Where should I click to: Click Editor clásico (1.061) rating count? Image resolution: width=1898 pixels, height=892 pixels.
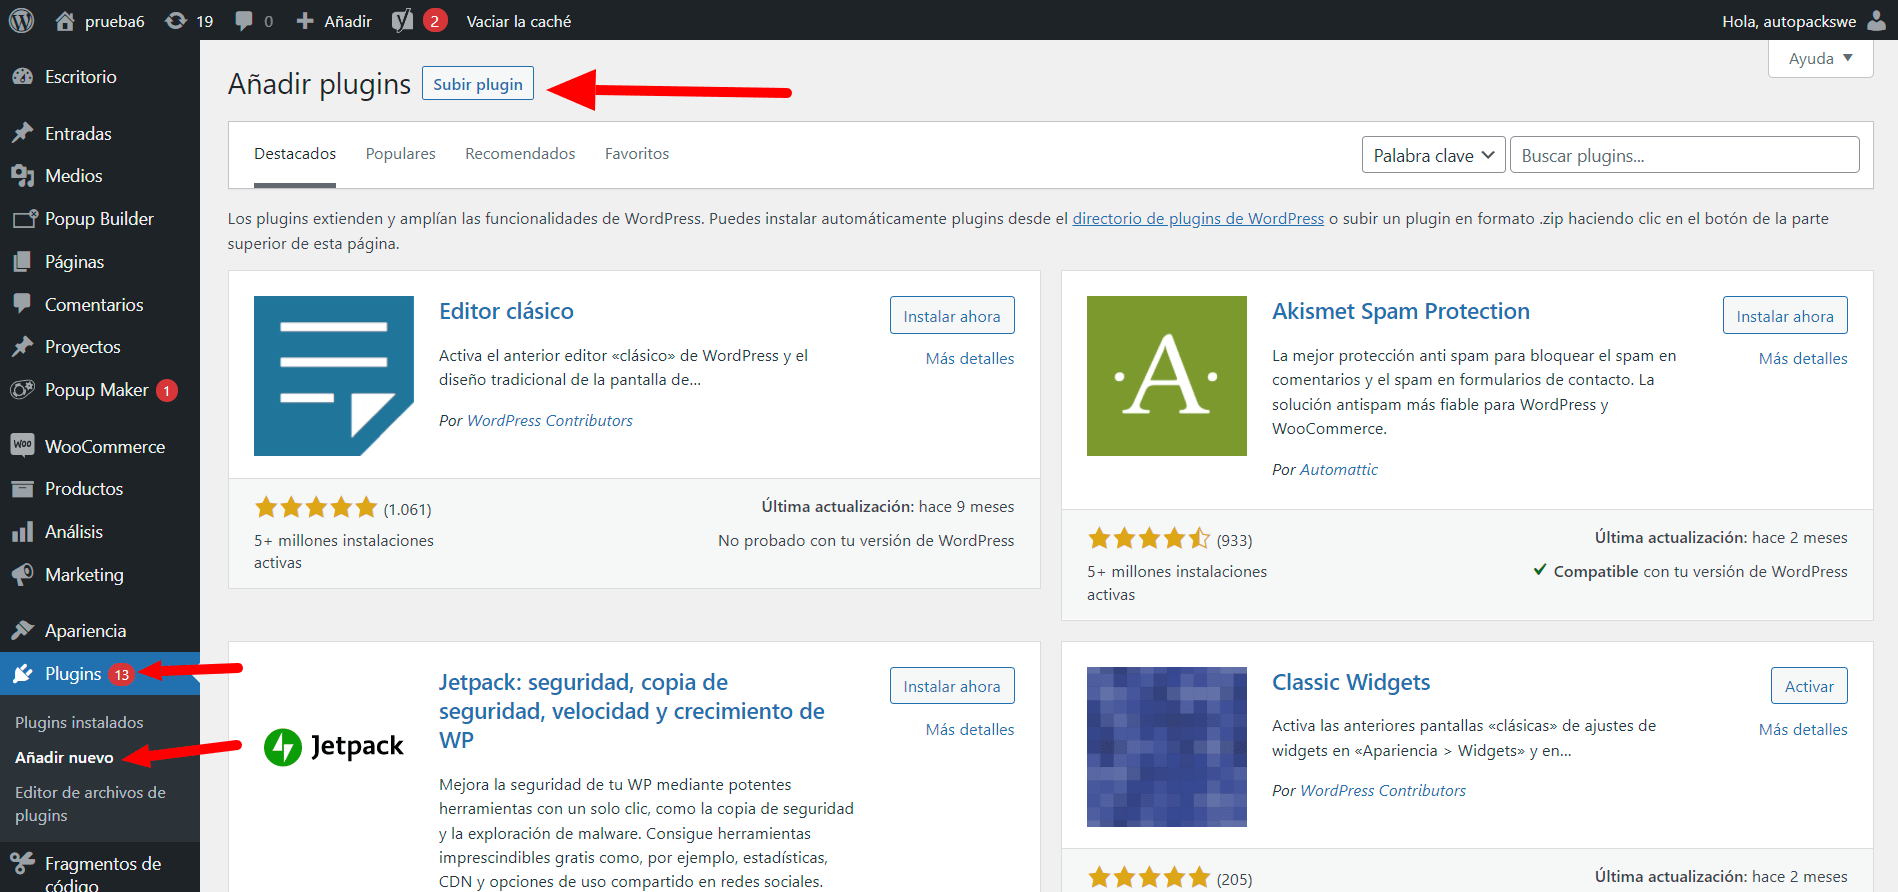pos(407,509)
